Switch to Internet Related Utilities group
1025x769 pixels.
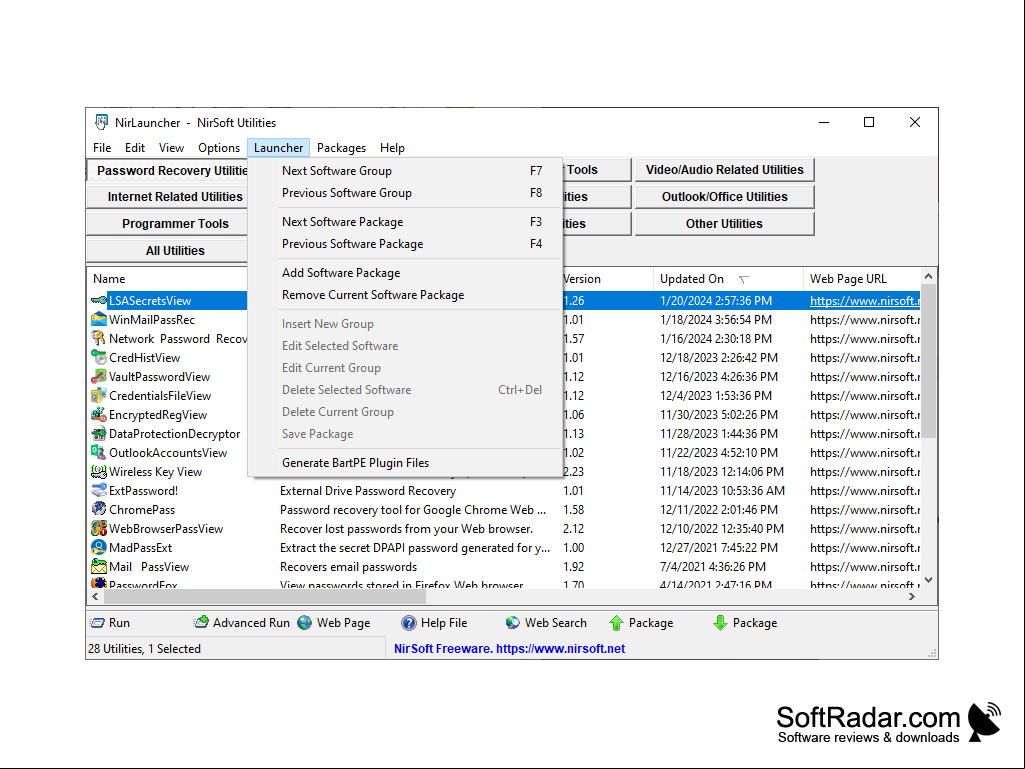pos(167,197)
